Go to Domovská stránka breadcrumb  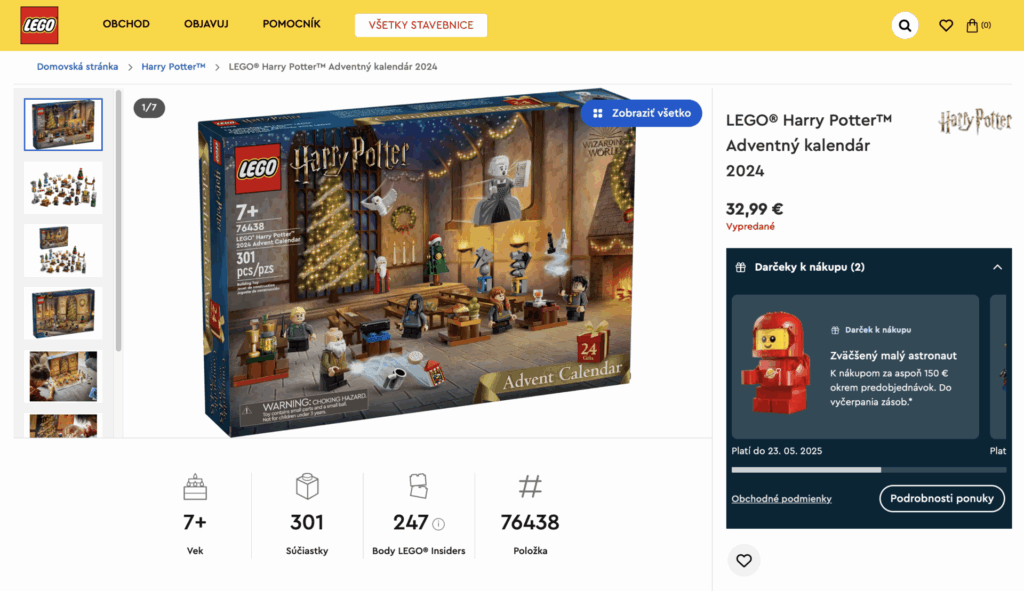tap(77, 67)
